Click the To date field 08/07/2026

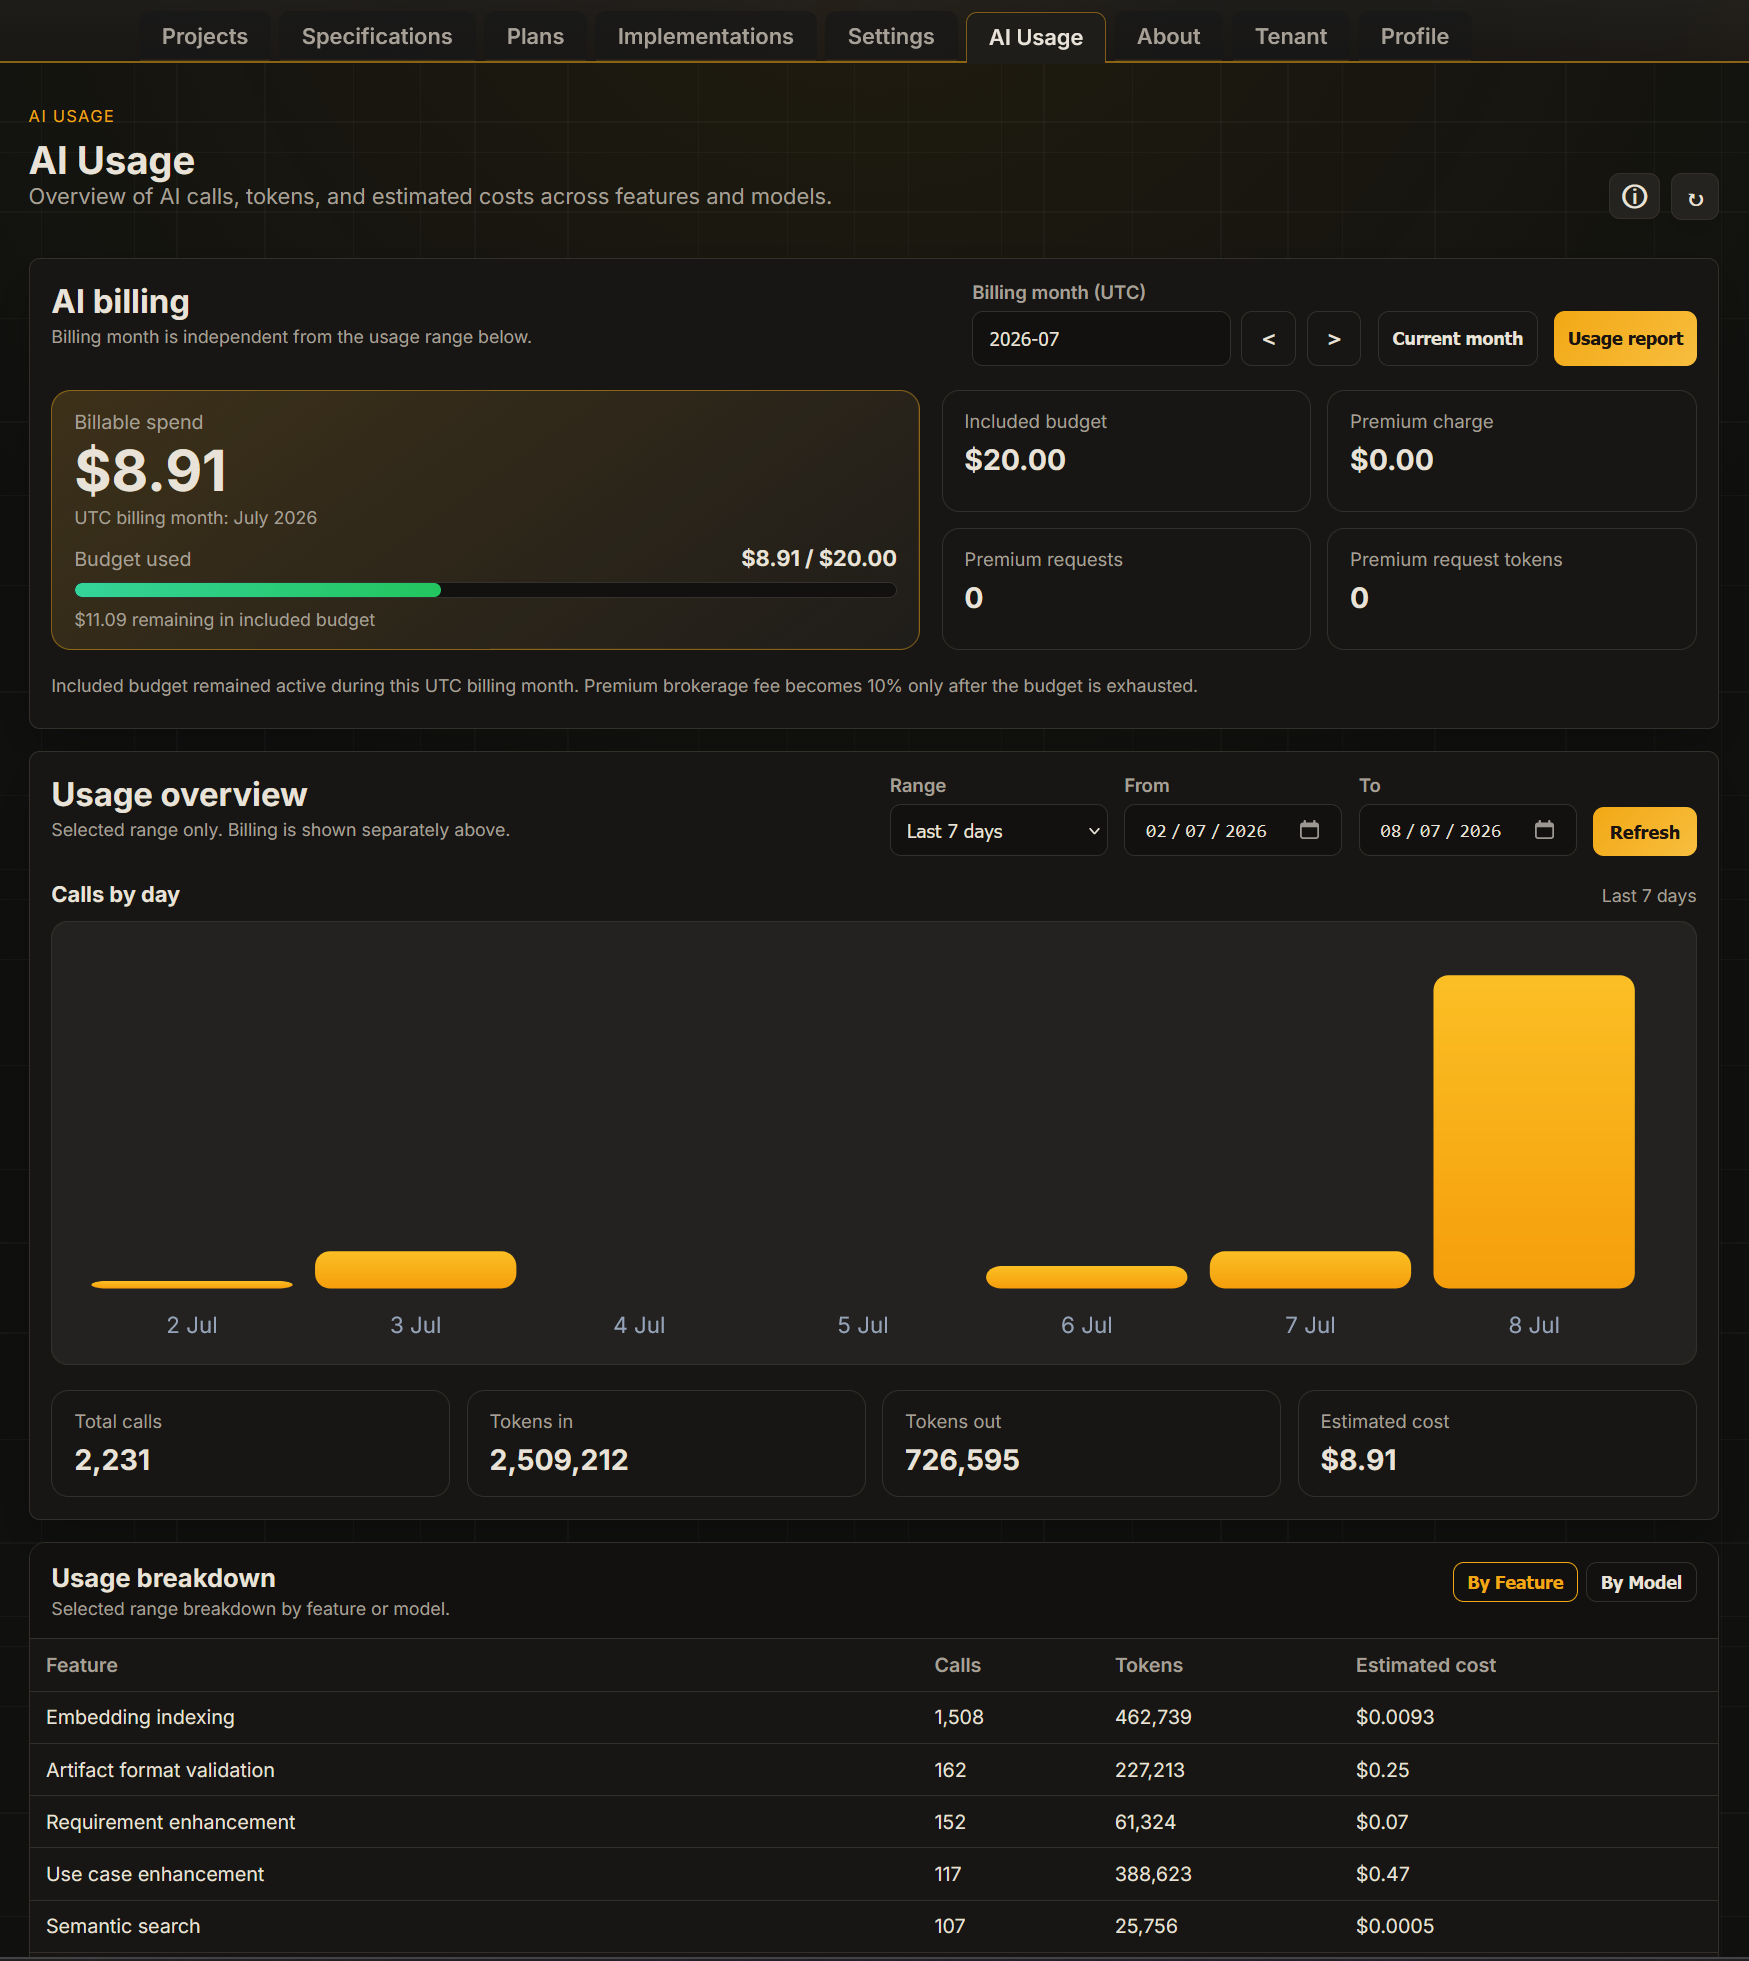pyautogui.click(x=1467, y=831)
